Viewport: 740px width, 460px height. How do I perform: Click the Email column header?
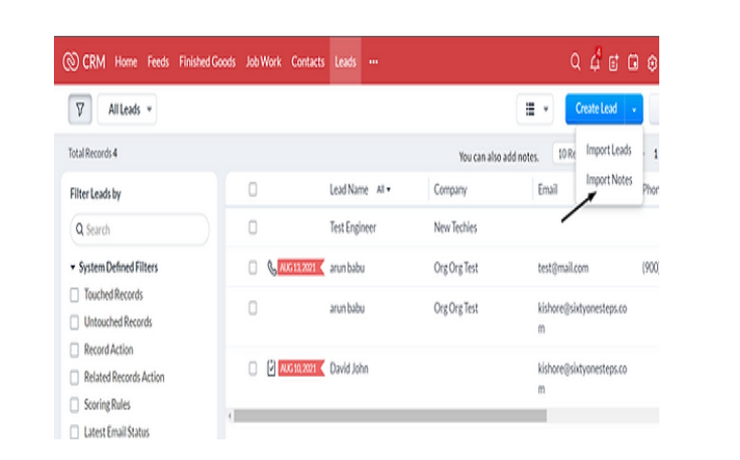(x=547, y=190)
